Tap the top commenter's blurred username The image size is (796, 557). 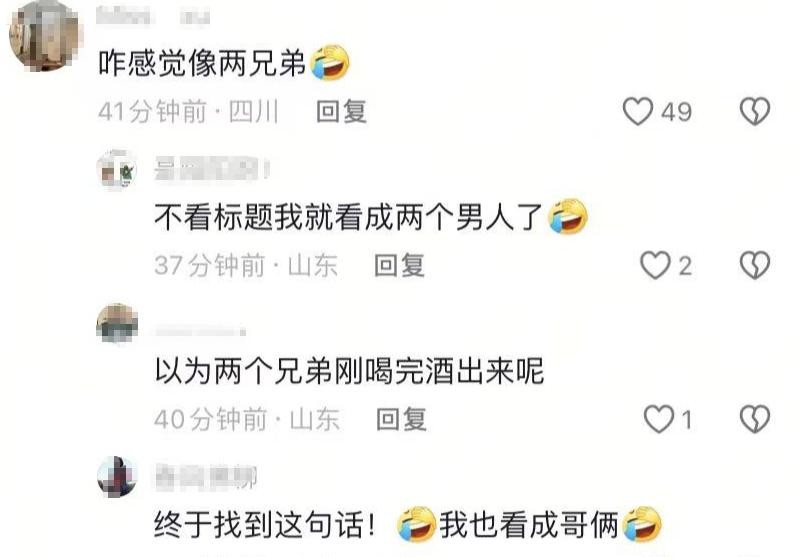(153, 15)
